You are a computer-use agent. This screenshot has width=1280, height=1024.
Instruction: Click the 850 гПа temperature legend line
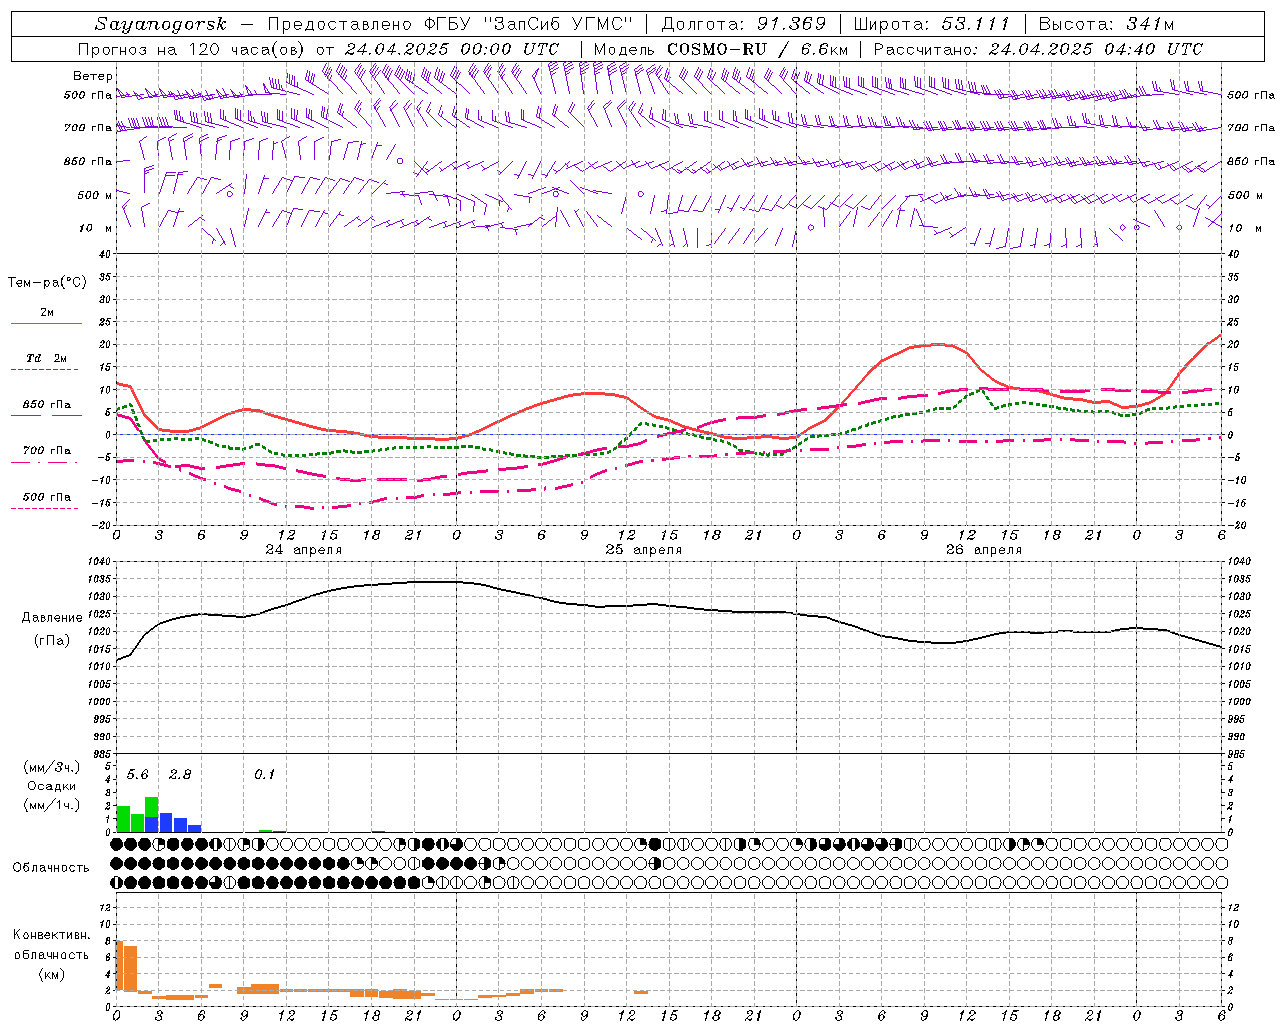tap(46, 415)
